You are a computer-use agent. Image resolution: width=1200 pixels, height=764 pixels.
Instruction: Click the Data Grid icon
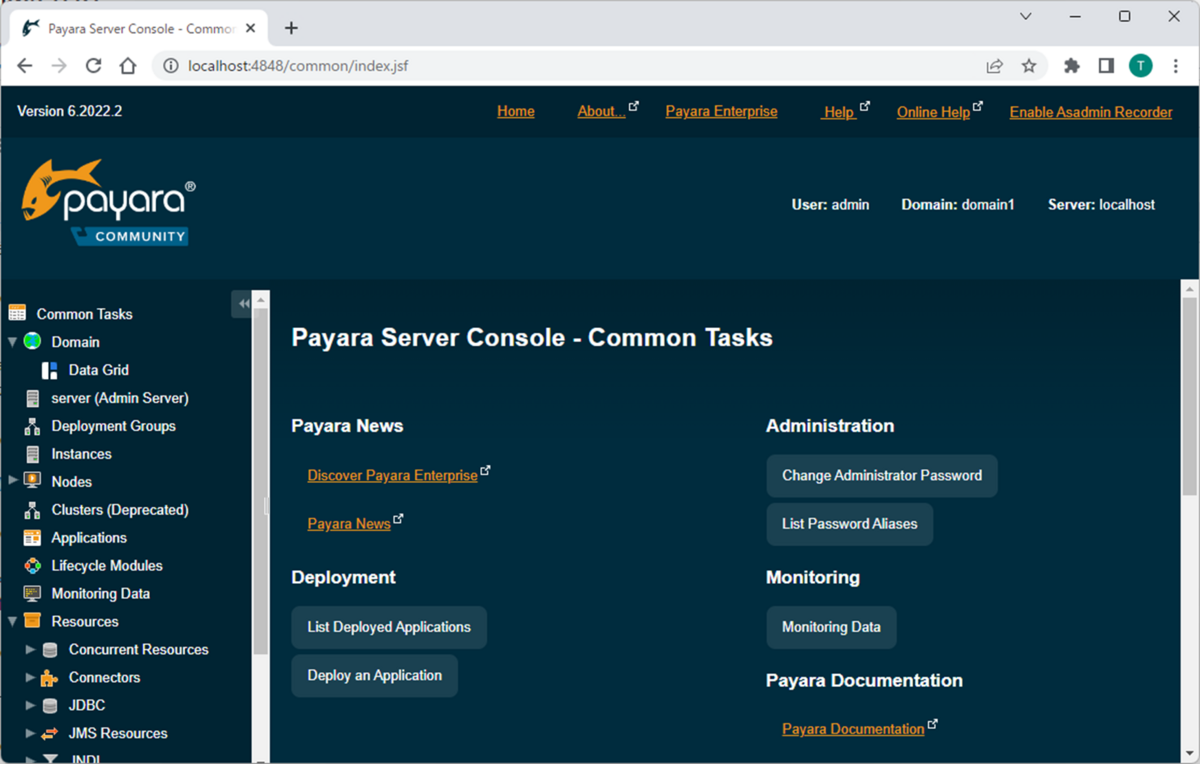pos(49,370)
